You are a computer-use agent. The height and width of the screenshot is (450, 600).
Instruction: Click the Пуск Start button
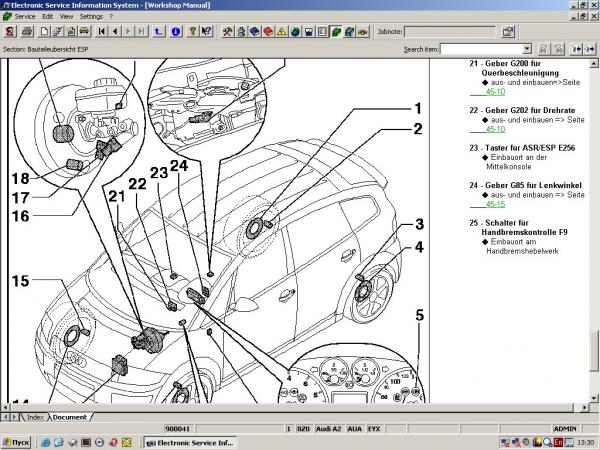(x=16, y=443)
